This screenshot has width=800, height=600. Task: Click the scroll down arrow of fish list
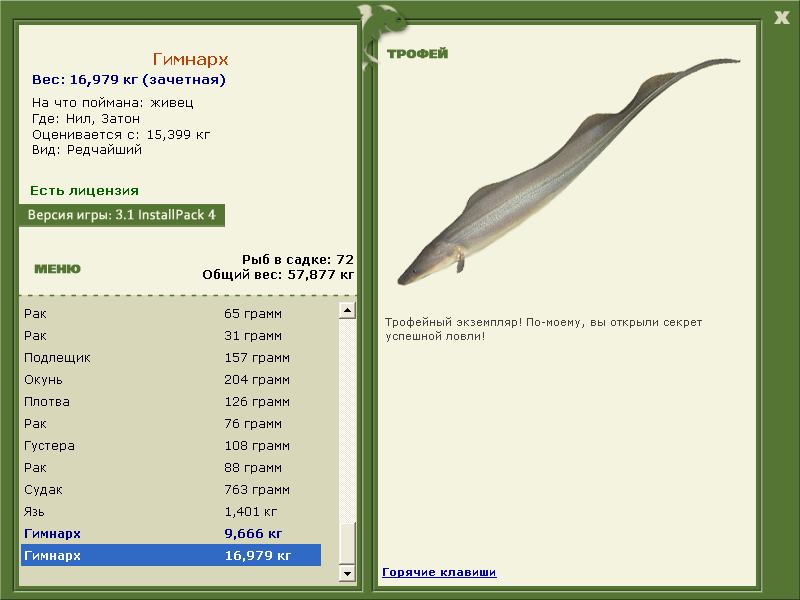347,573
